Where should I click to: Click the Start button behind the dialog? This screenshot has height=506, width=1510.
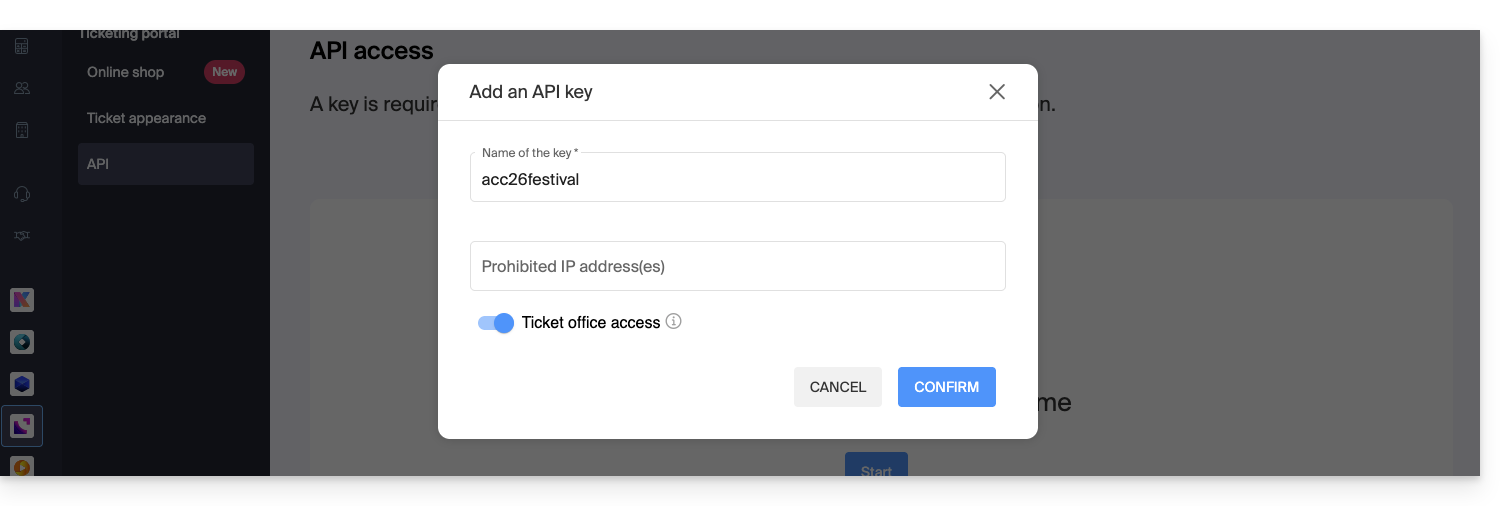876,466
